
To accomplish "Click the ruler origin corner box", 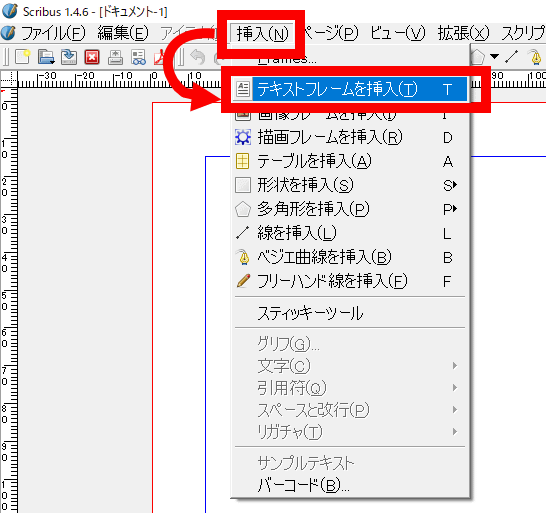I will pyautogui.click(x=9, y=80).
